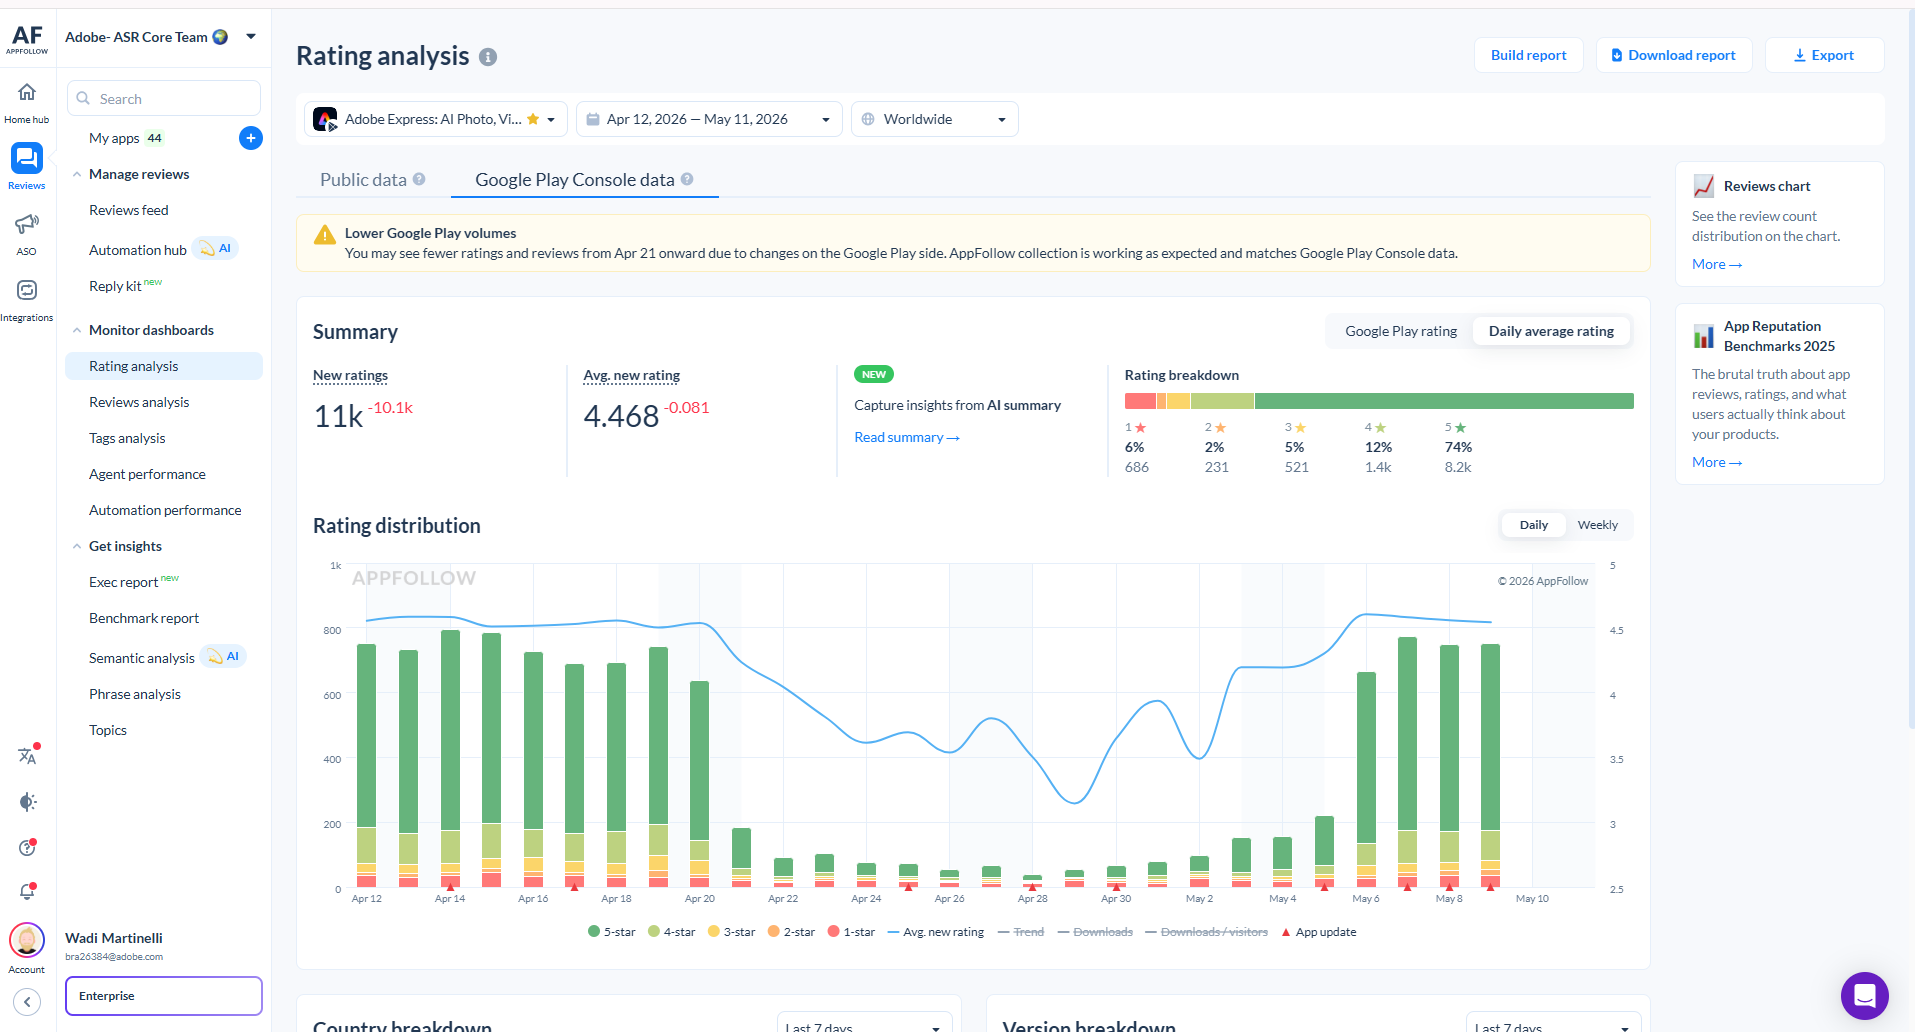The height and width of the screenshot is (1032, 1915).
Task: Open the Adobe Express app selector dropdown
Action: coord(436,119)
